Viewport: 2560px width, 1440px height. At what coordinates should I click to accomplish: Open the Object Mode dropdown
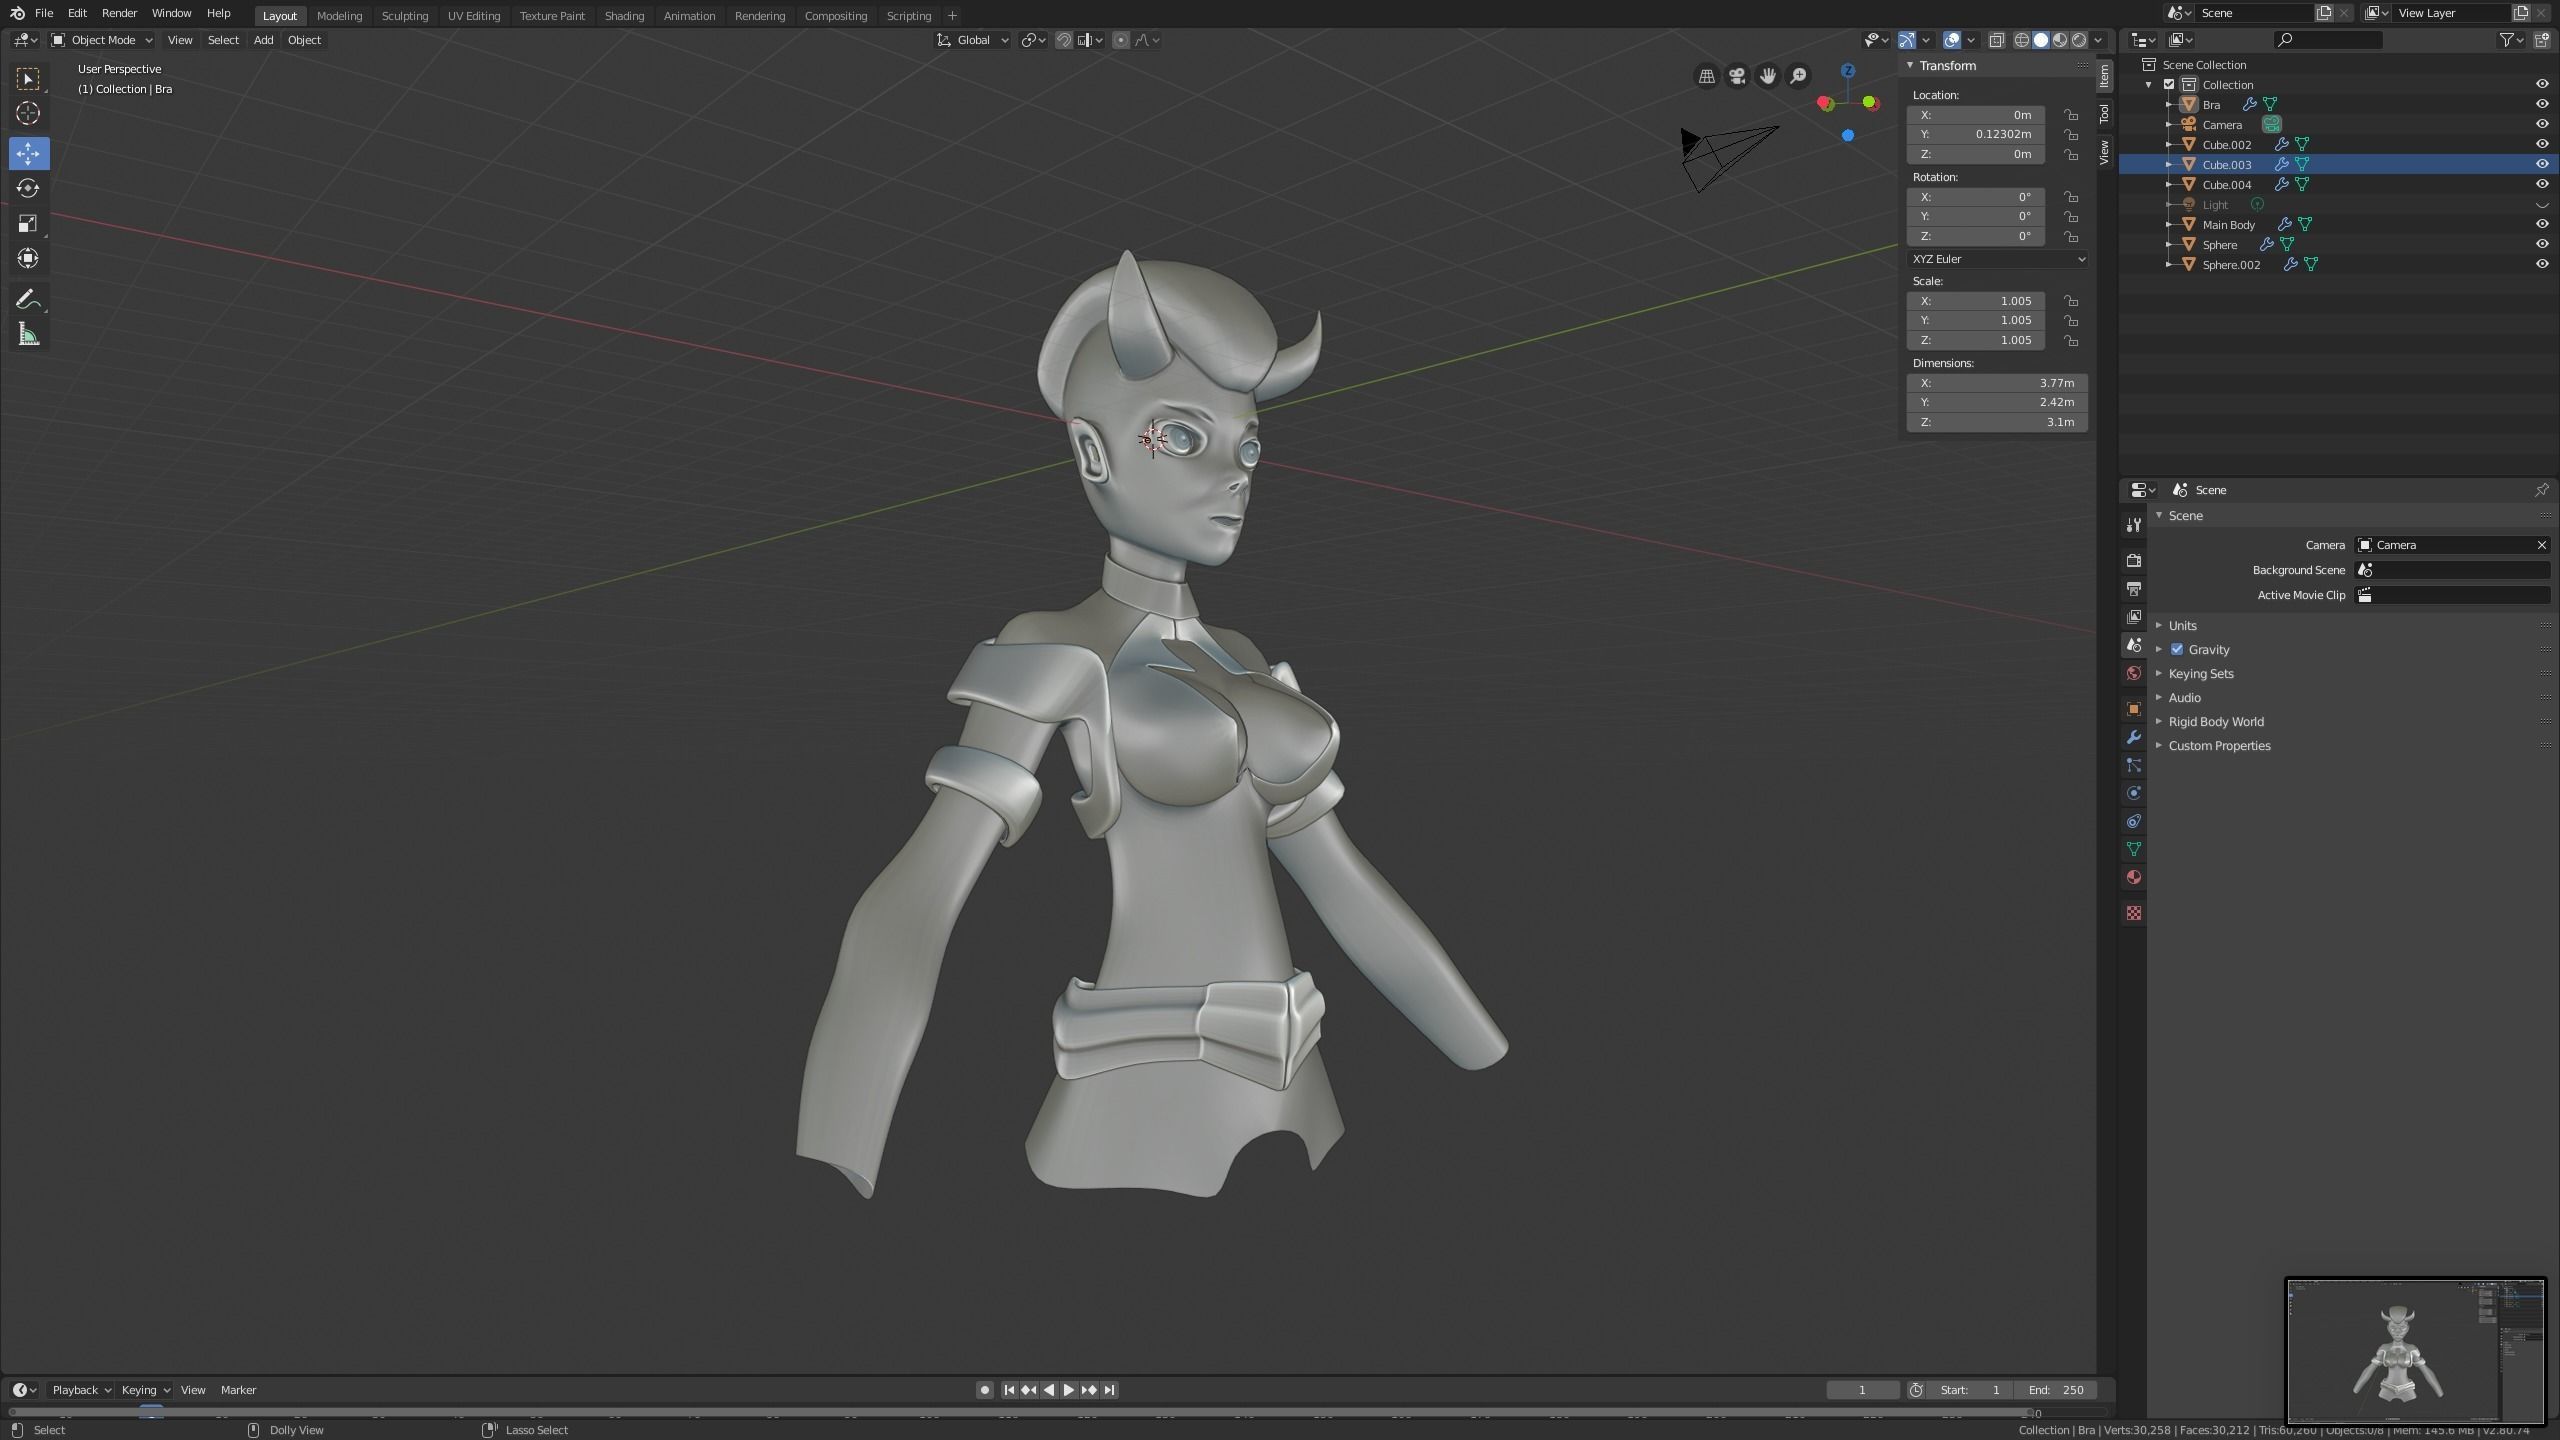(102, 40)
